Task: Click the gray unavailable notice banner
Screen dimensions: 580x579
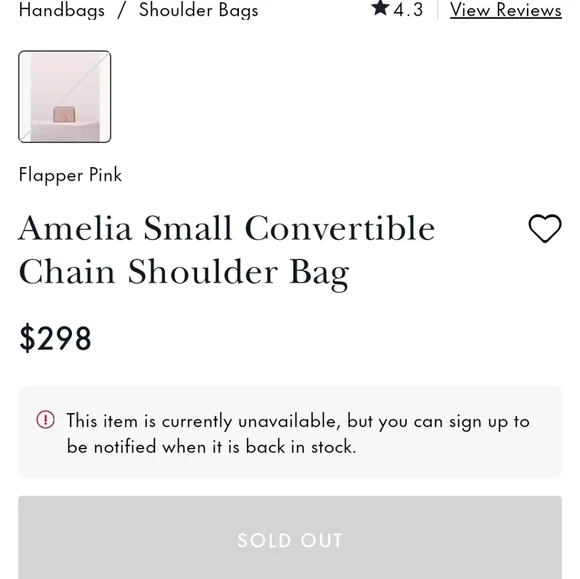Action: click(x=290, y=432)
